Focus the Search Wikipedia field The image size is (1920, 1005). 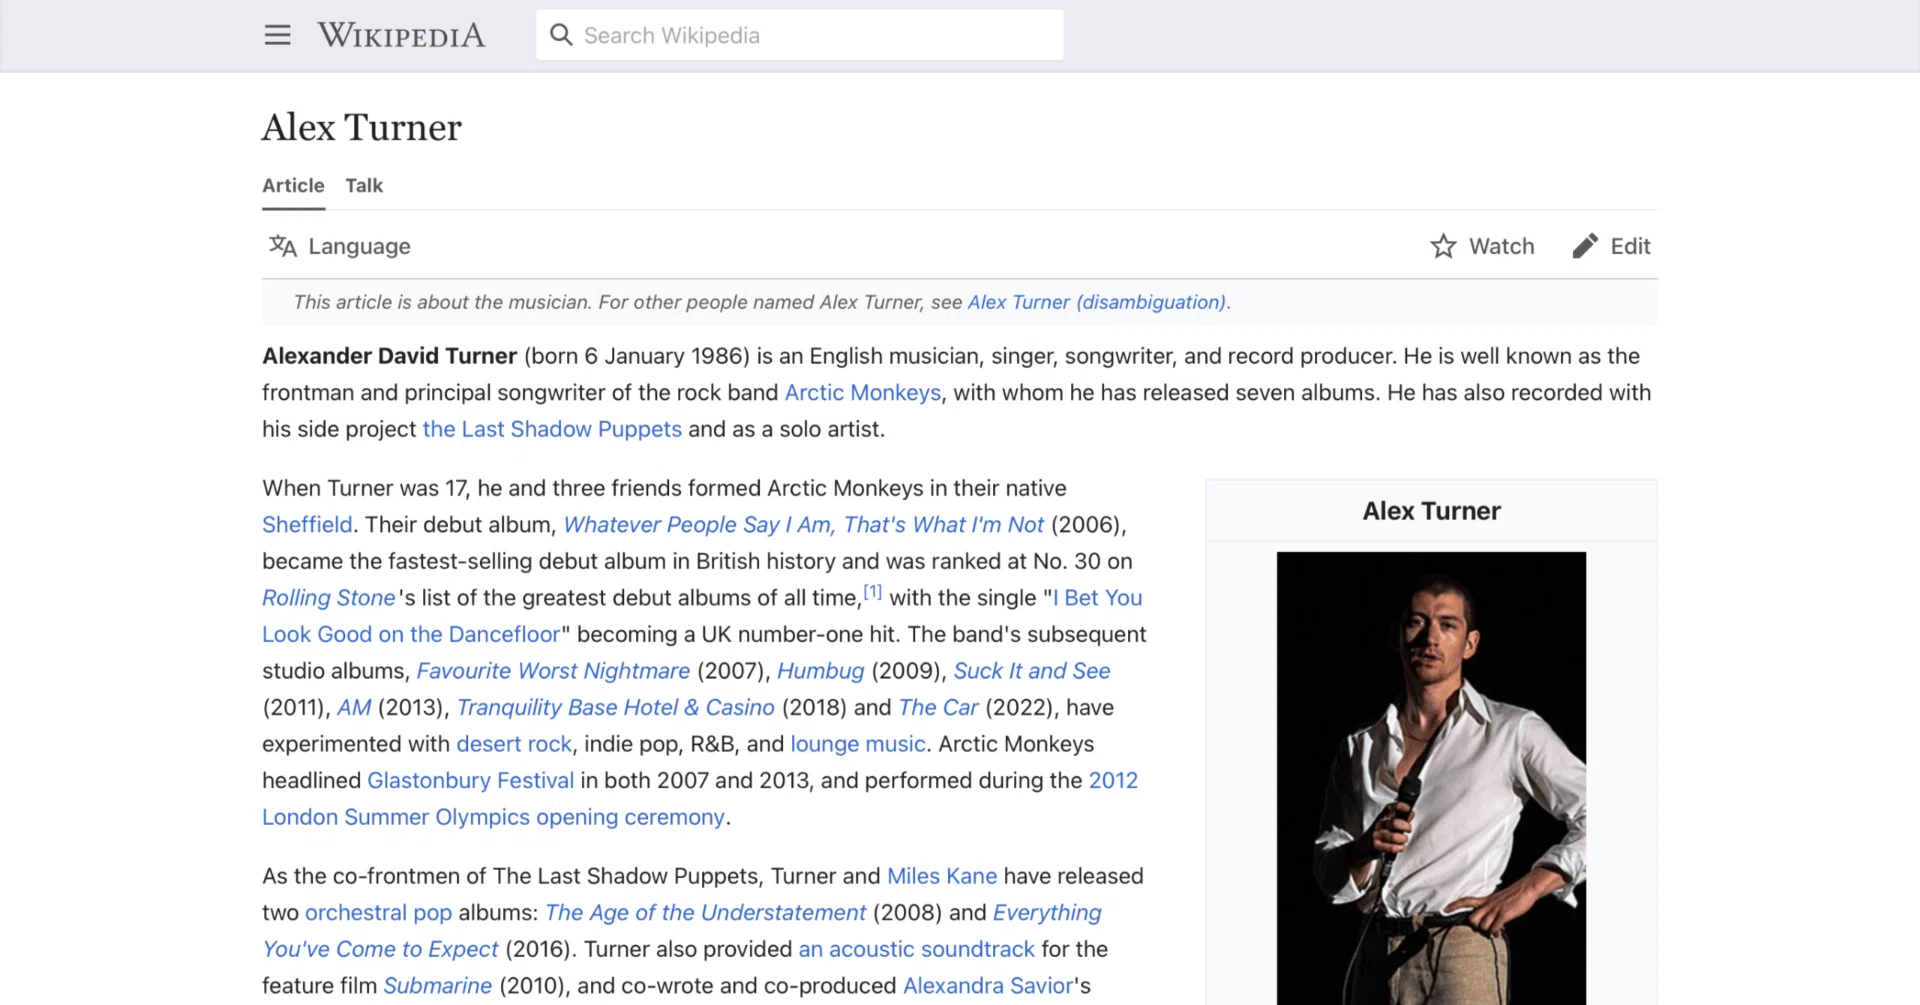pos(799,35)
